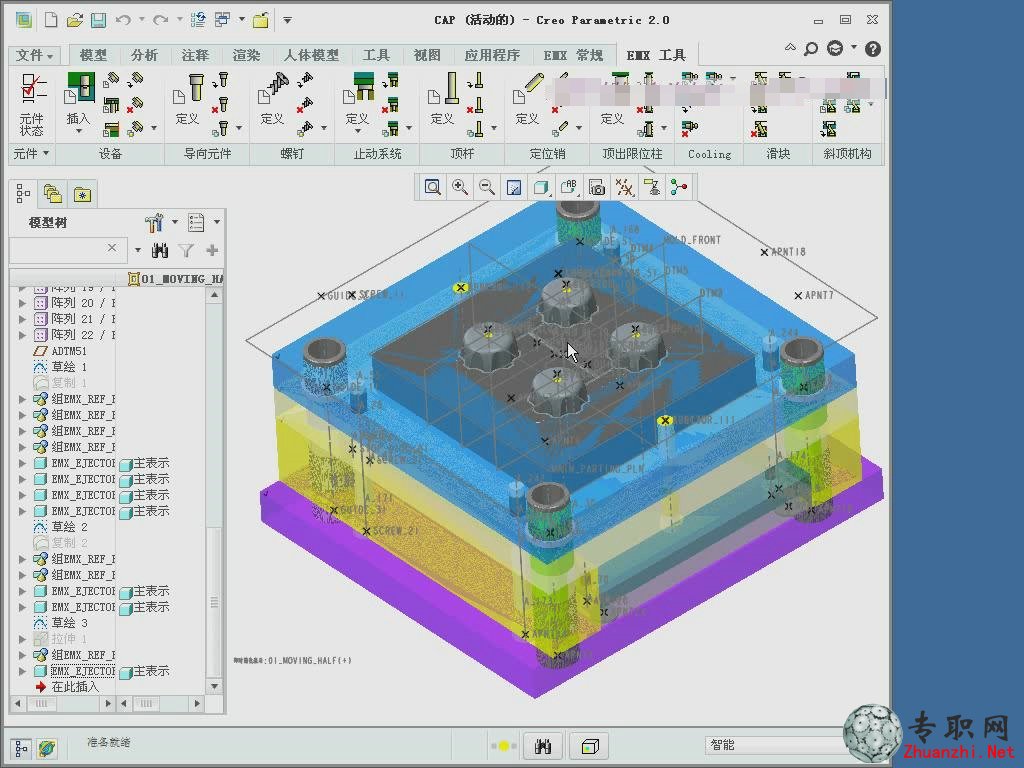The height and width of the screenshot is (768, 1024).
Task: Undo the last action
Action: pos(123,20)
